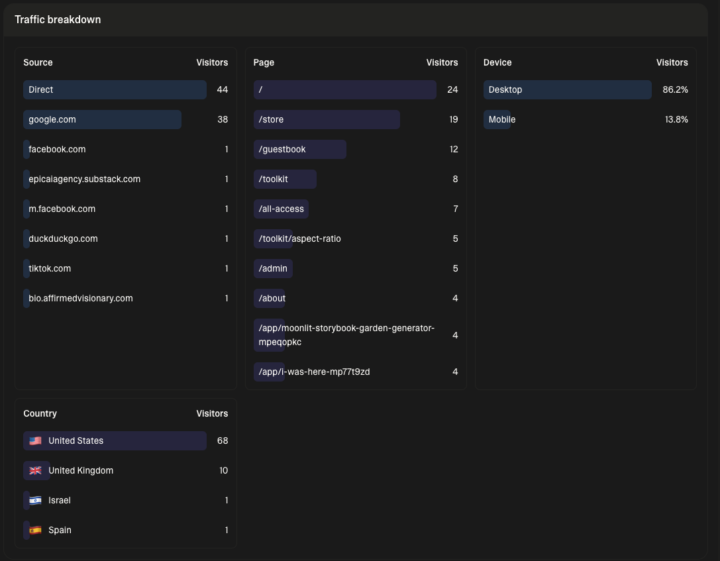Click the Country column header
Viewport: 720px width, 561px height.
[40, 414]
